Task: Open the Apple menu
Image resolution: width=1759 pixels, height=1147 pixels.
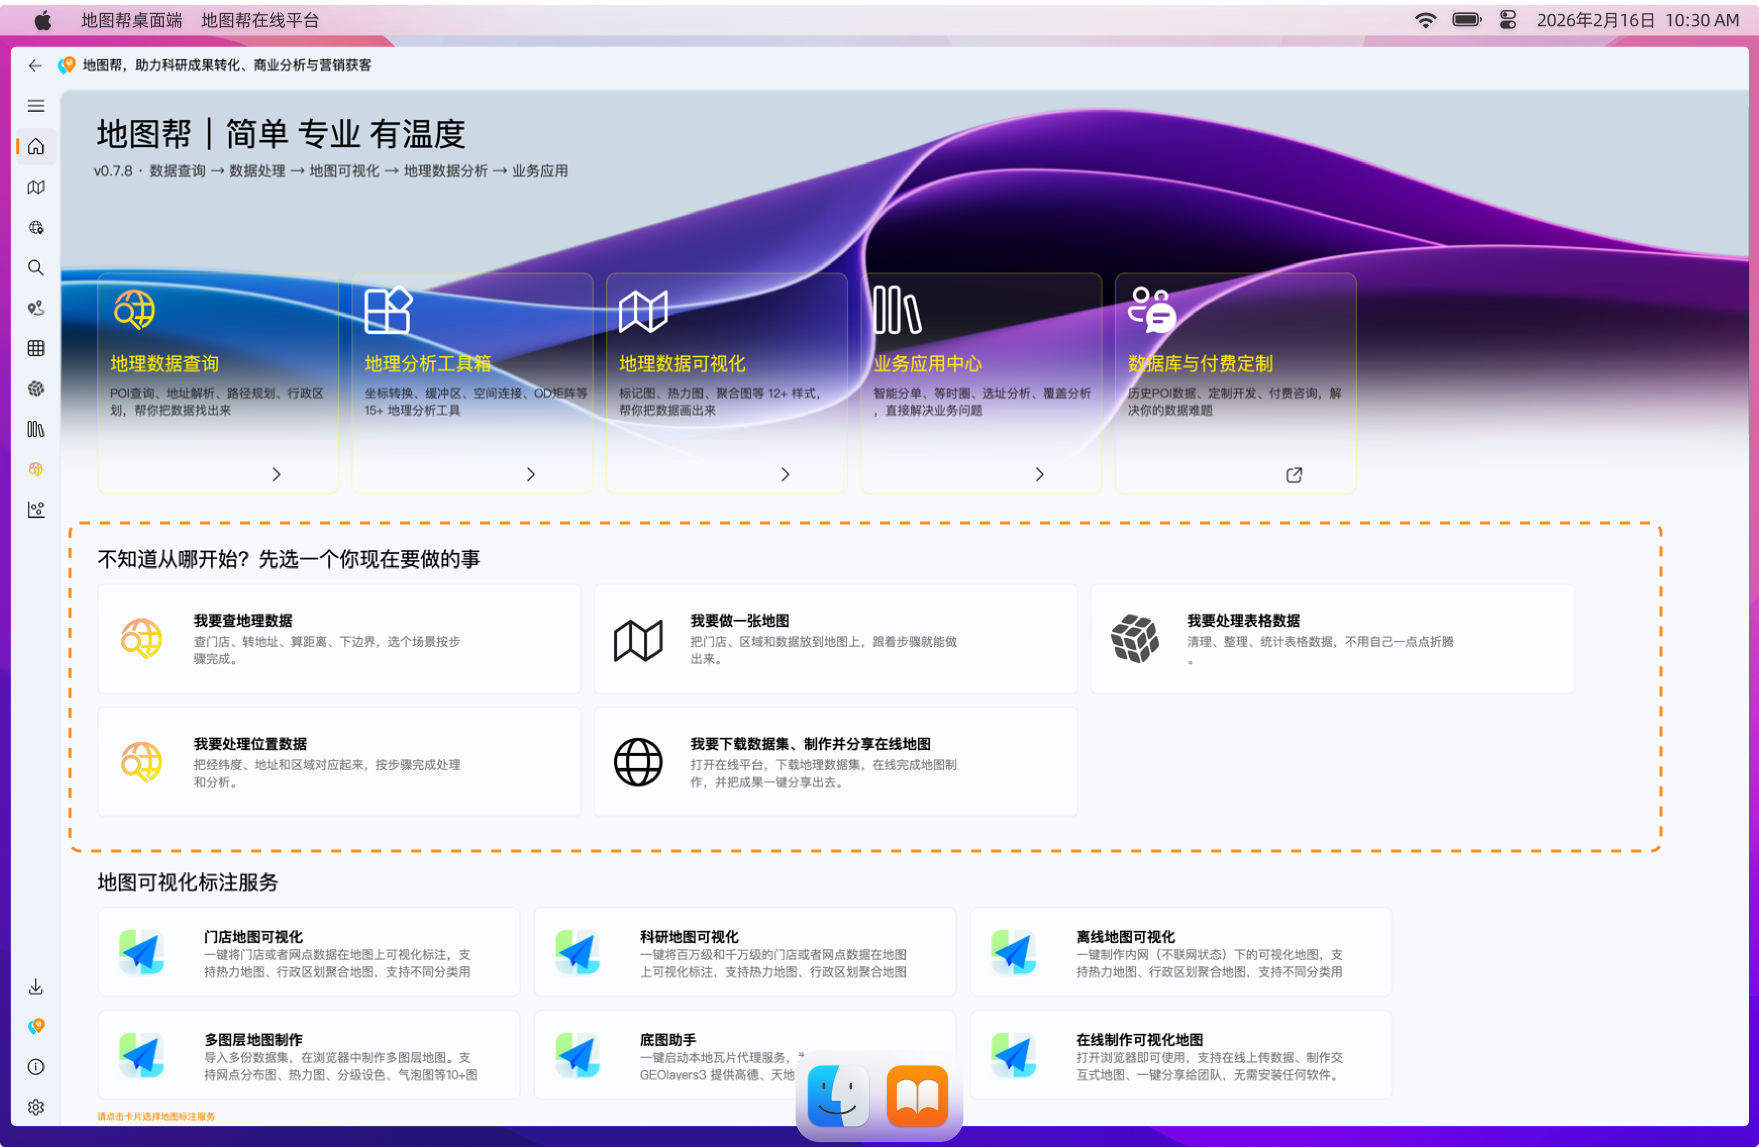Action: click(x=41, y=19)
